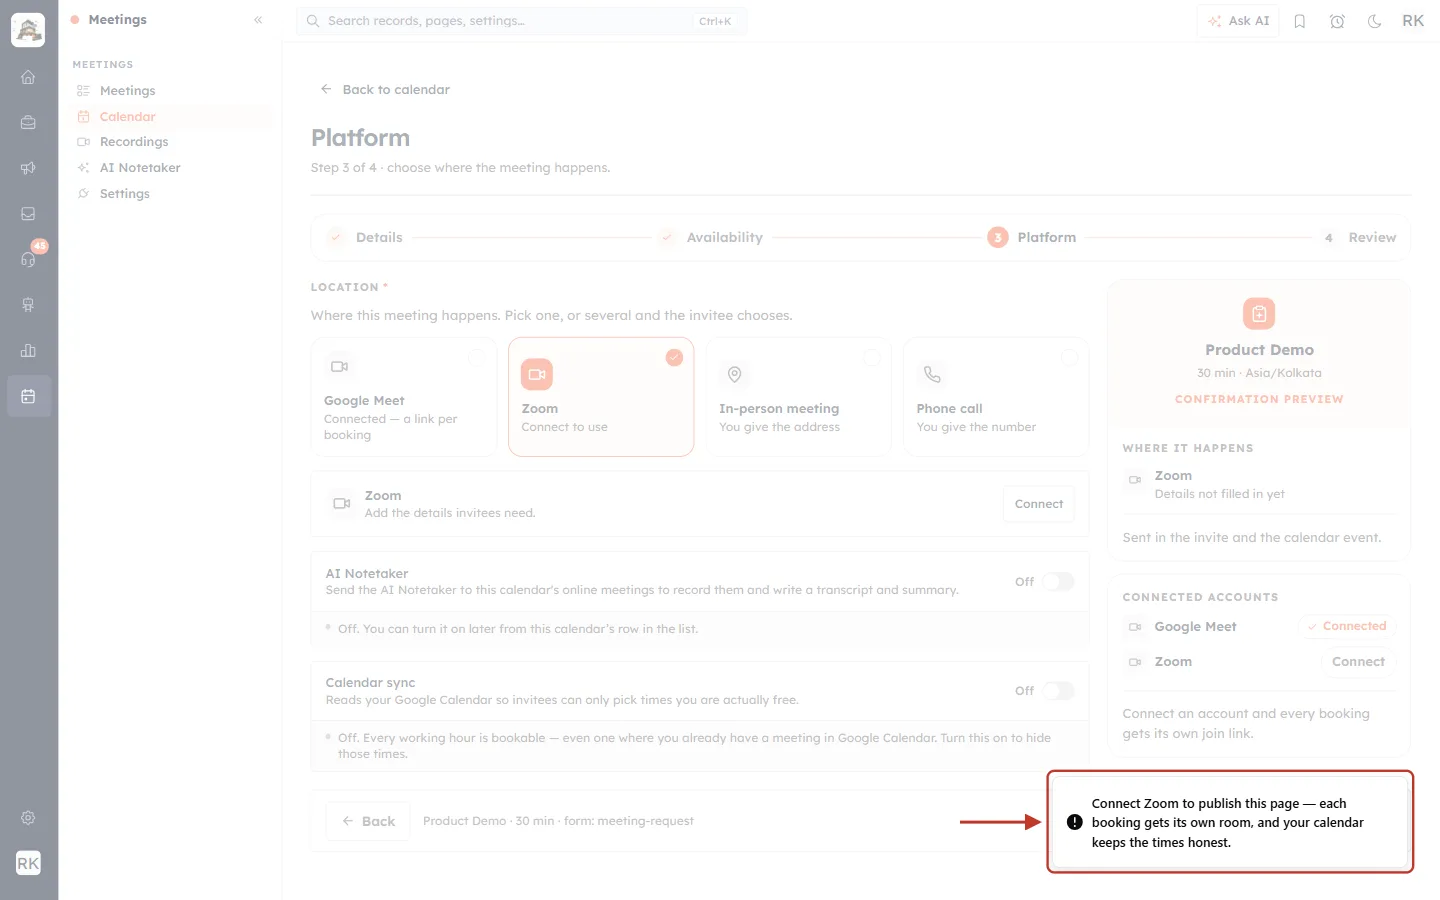Click Connect in the Zoom details row
The height and width of the screenshot is (900, 1440).
1039,504
